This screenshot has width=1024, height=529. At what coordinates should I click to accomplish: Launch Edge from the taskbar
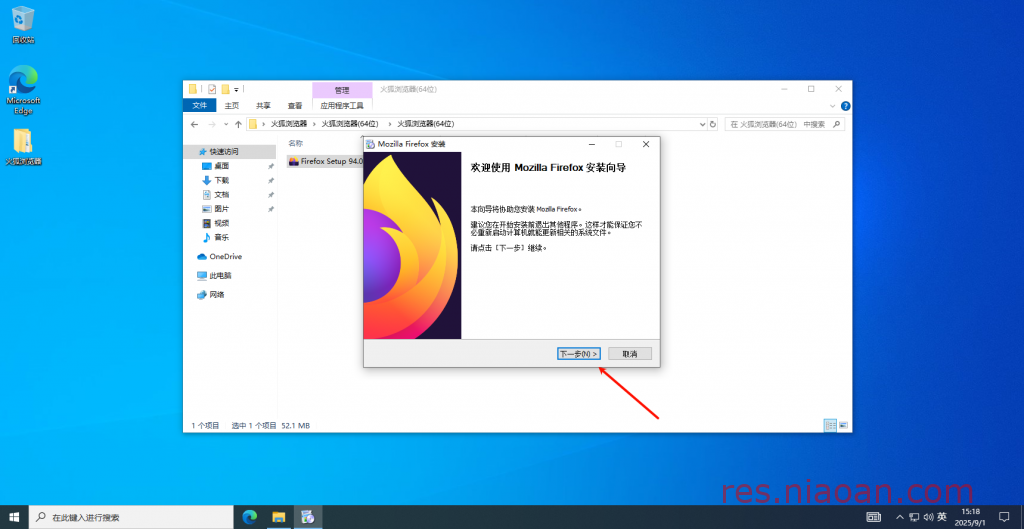pos(249,517)
